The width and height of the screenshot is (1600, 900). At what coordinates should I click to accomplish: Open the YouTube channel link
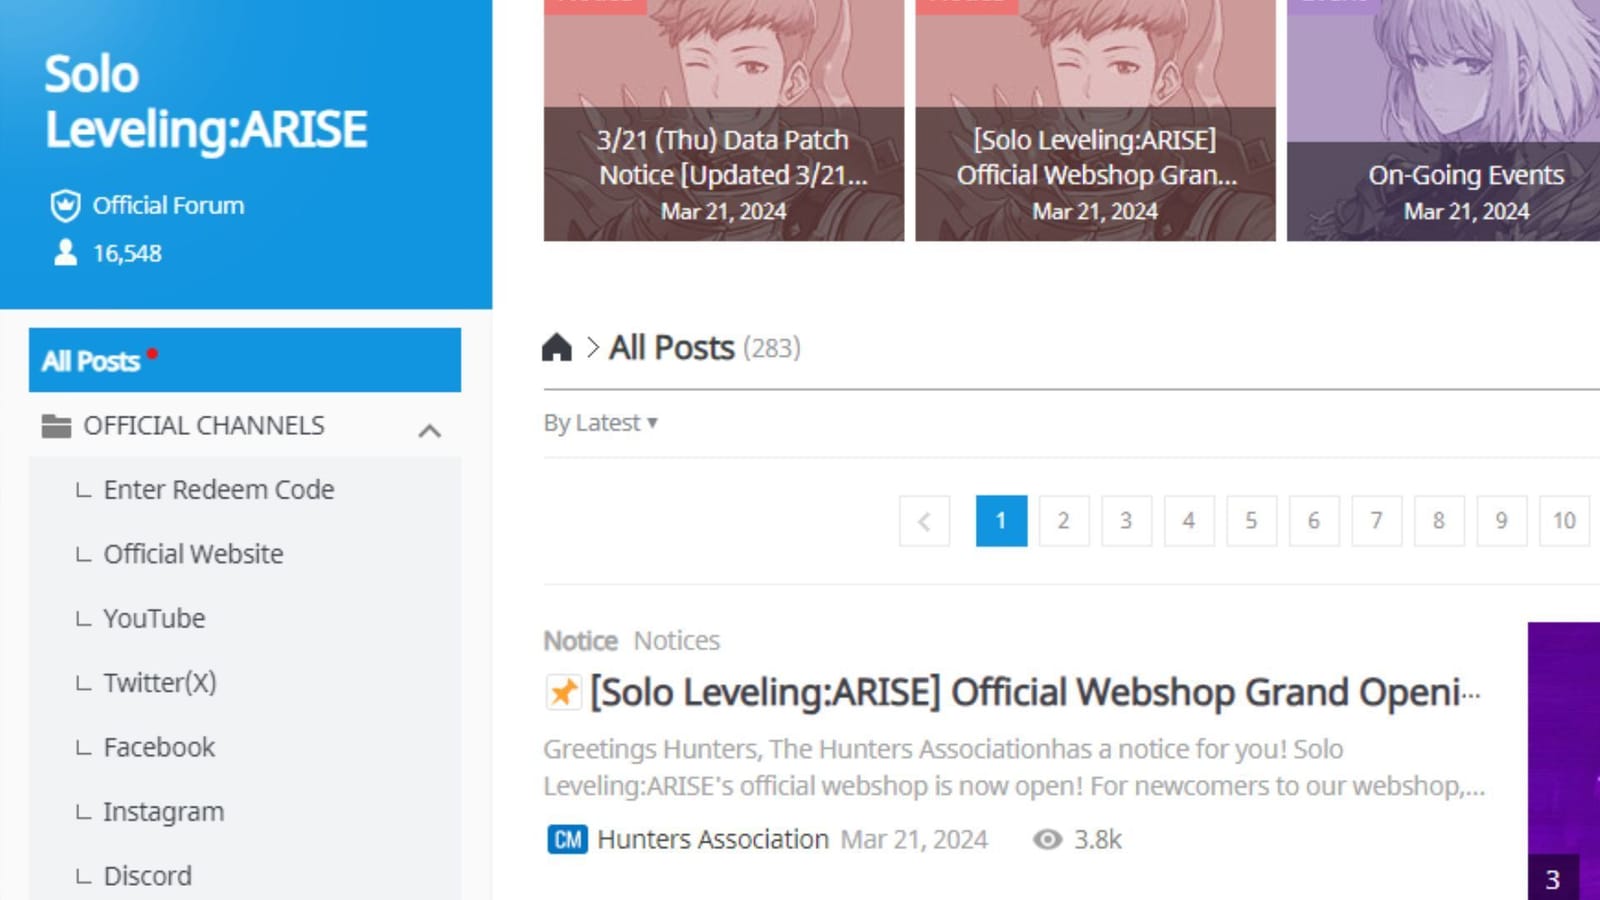[x=154, y=619]
